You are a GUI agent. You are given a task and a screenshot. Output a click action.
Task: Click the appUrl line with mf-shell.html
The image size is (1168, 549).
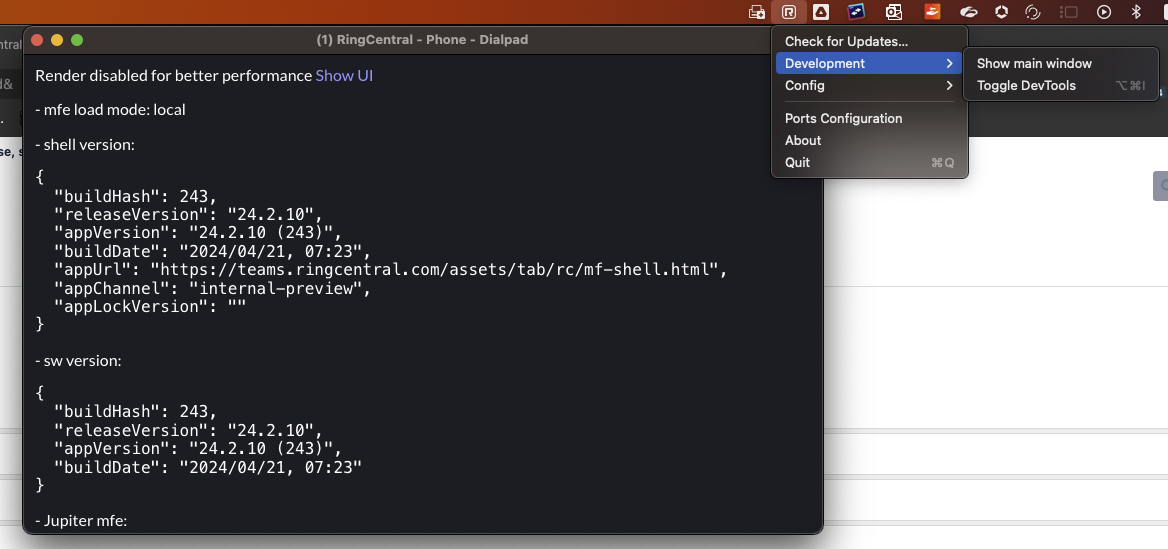coord(390,270)
